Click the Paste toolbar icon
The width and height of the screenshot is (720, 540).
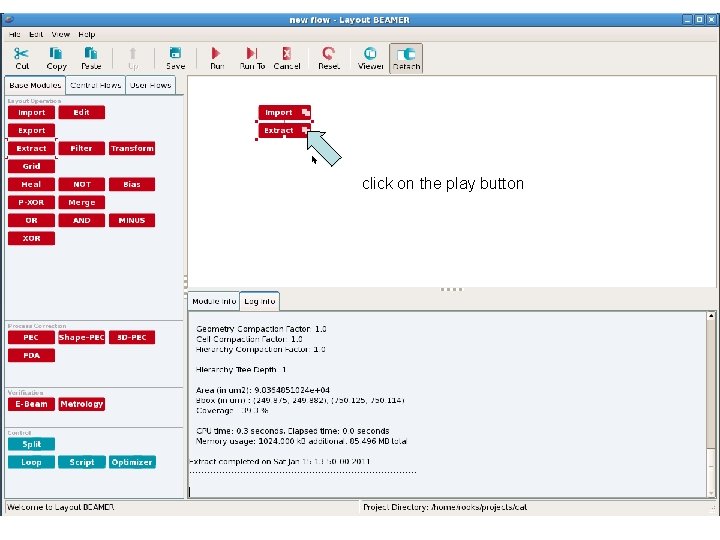tap(91, 53)
